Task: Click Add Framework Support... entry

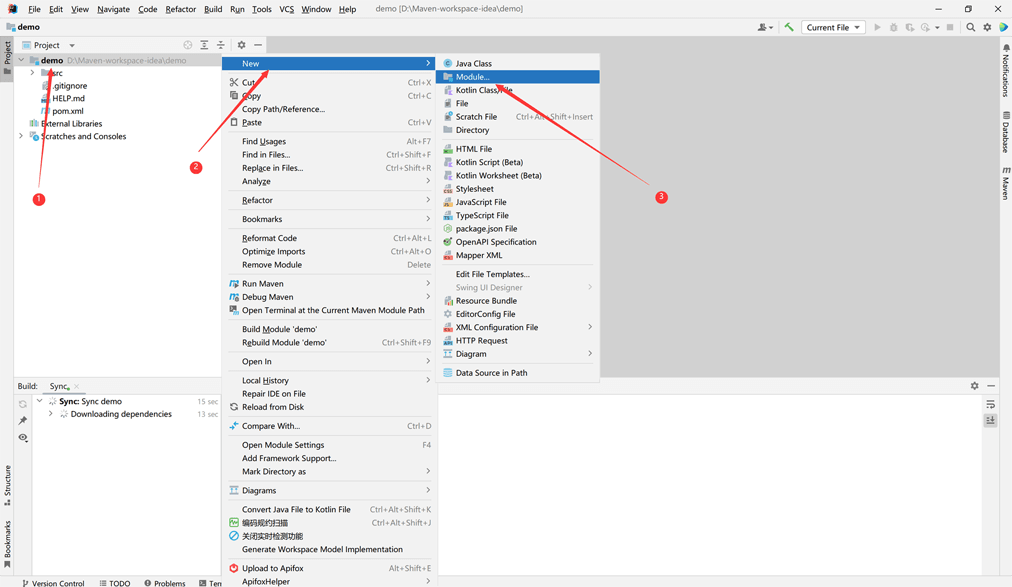Action: 330,459
